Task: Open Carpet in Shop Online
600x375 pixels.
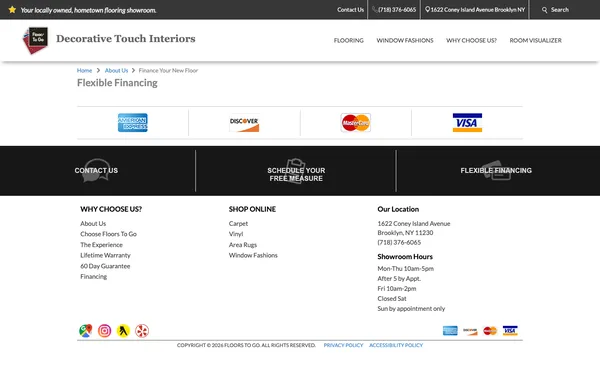Action: pos(238,223)
